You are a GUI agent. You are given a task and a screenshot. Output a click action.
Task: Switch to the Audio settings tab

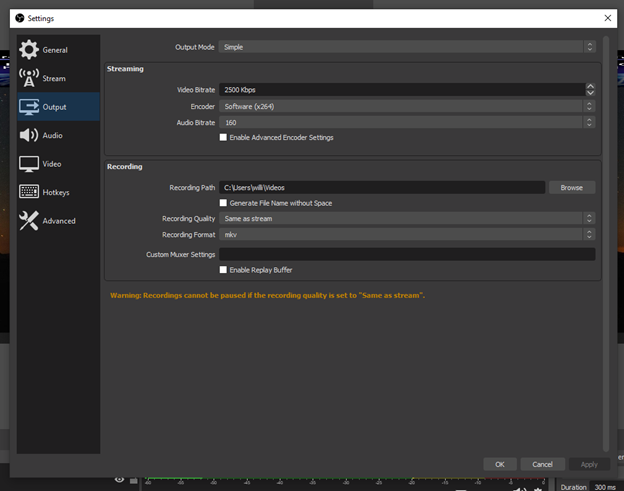53,135
